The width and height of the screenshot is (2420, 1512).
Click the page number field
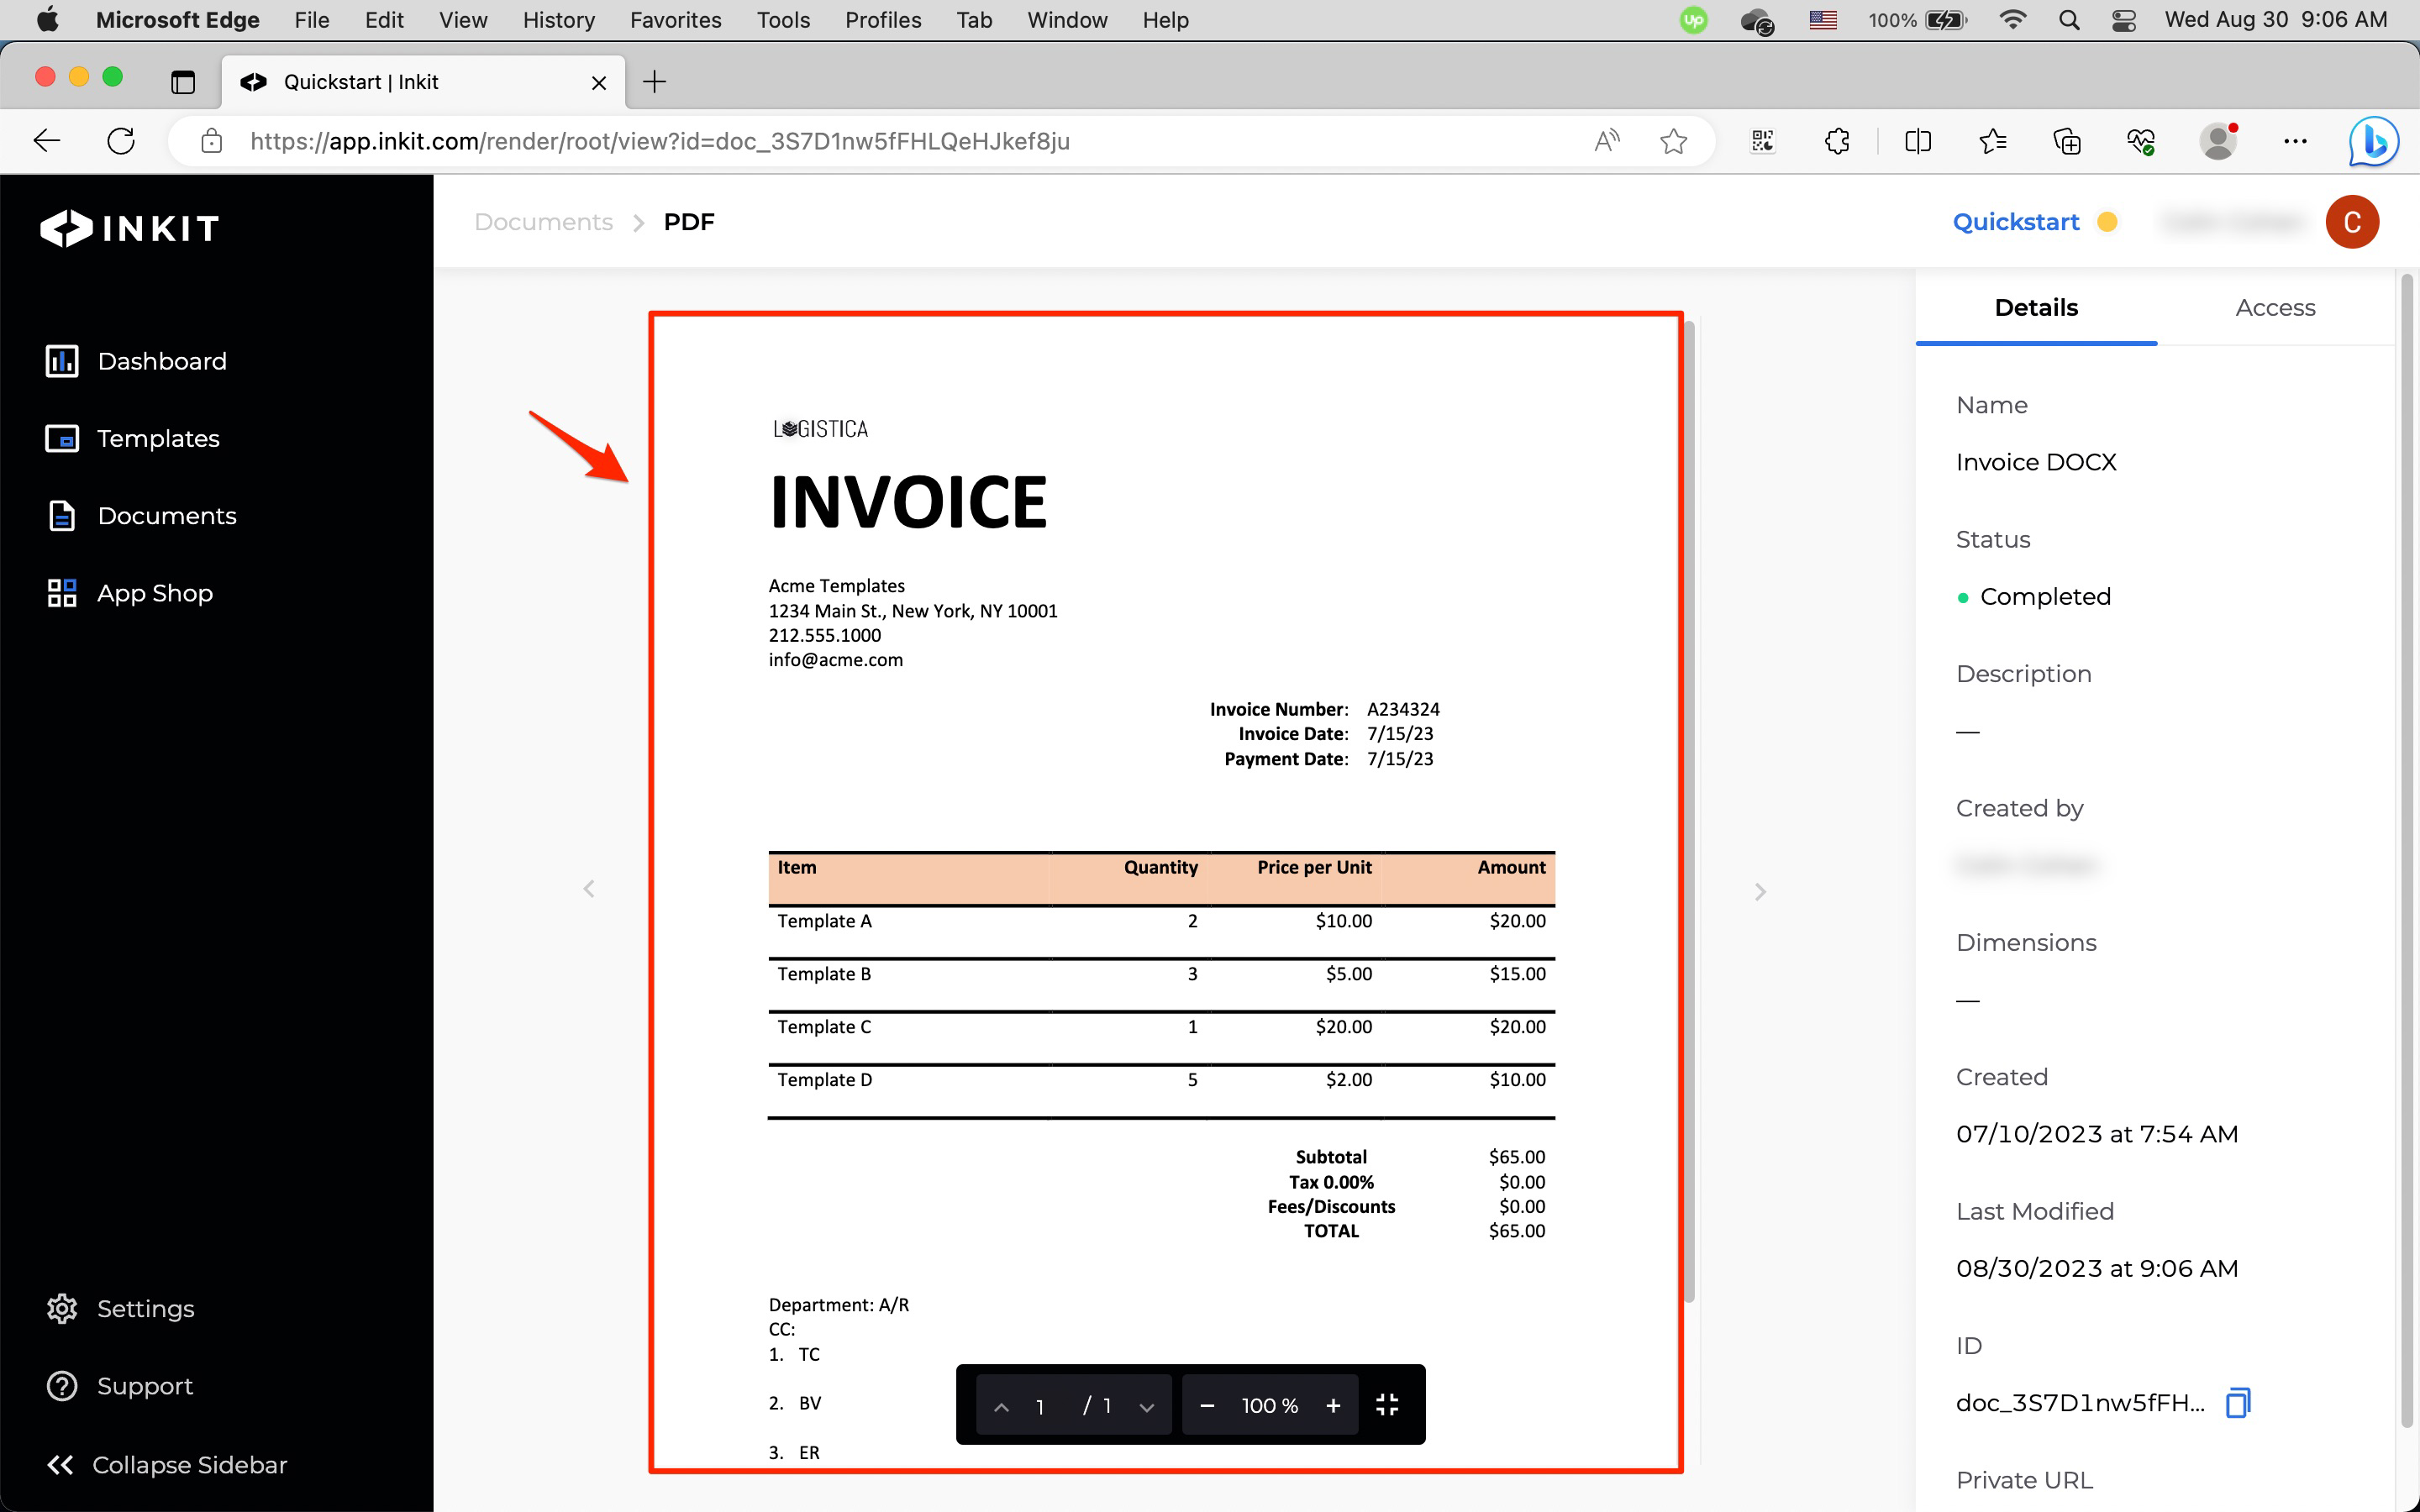pos(1040,1406)
